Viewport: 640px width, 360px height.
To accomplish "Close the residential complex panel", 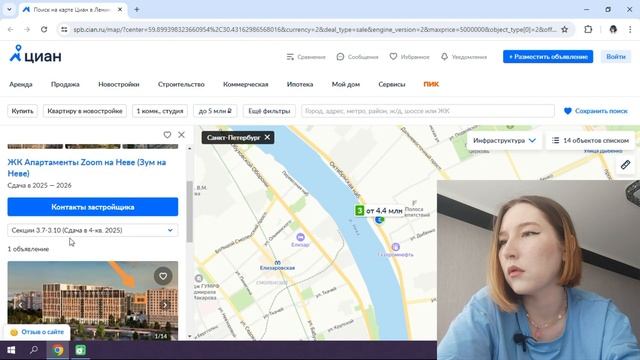I will (181, 135).
